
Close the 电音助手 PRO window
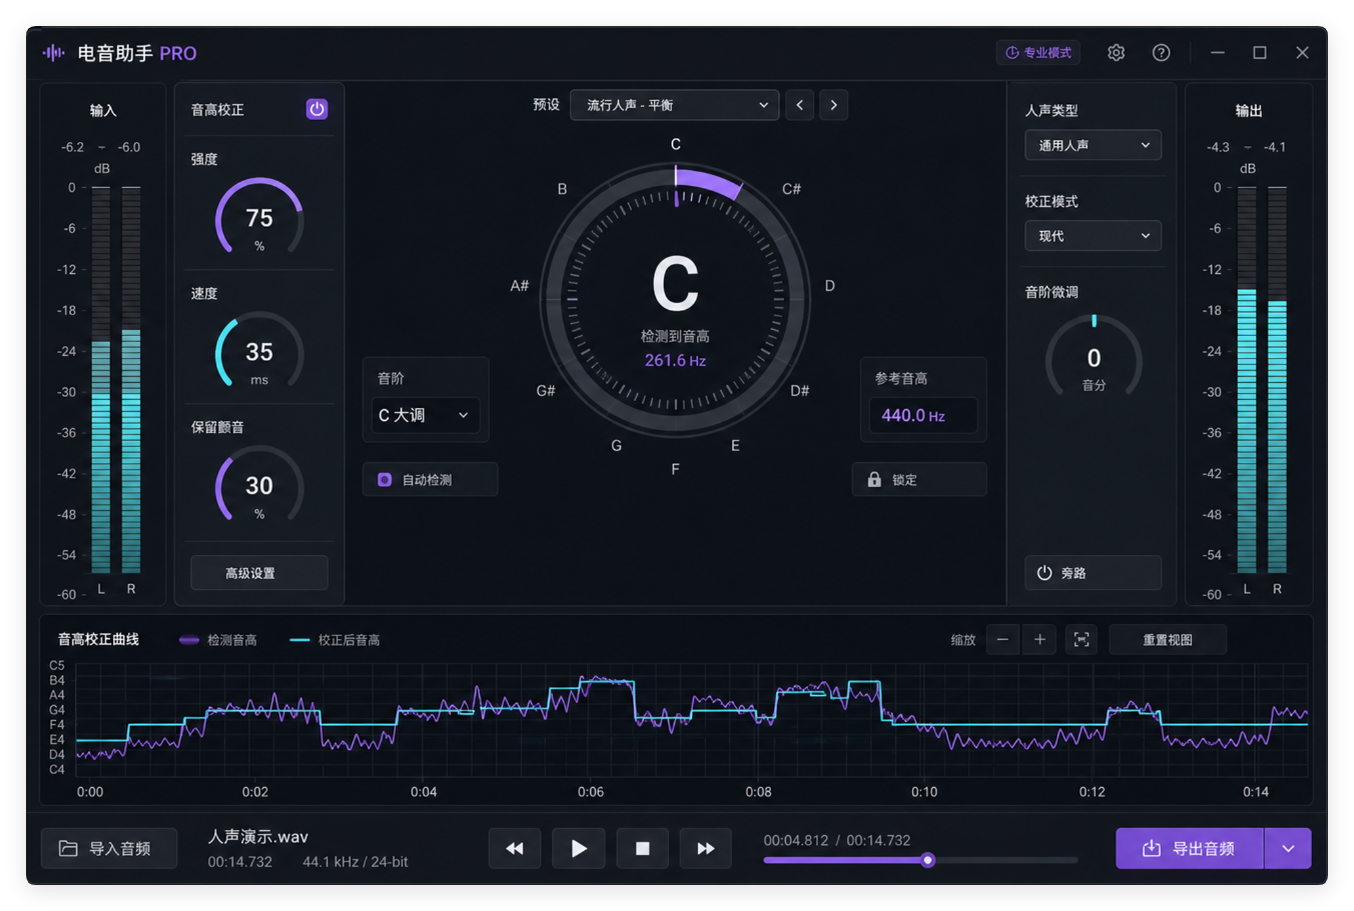(1302, 53)
